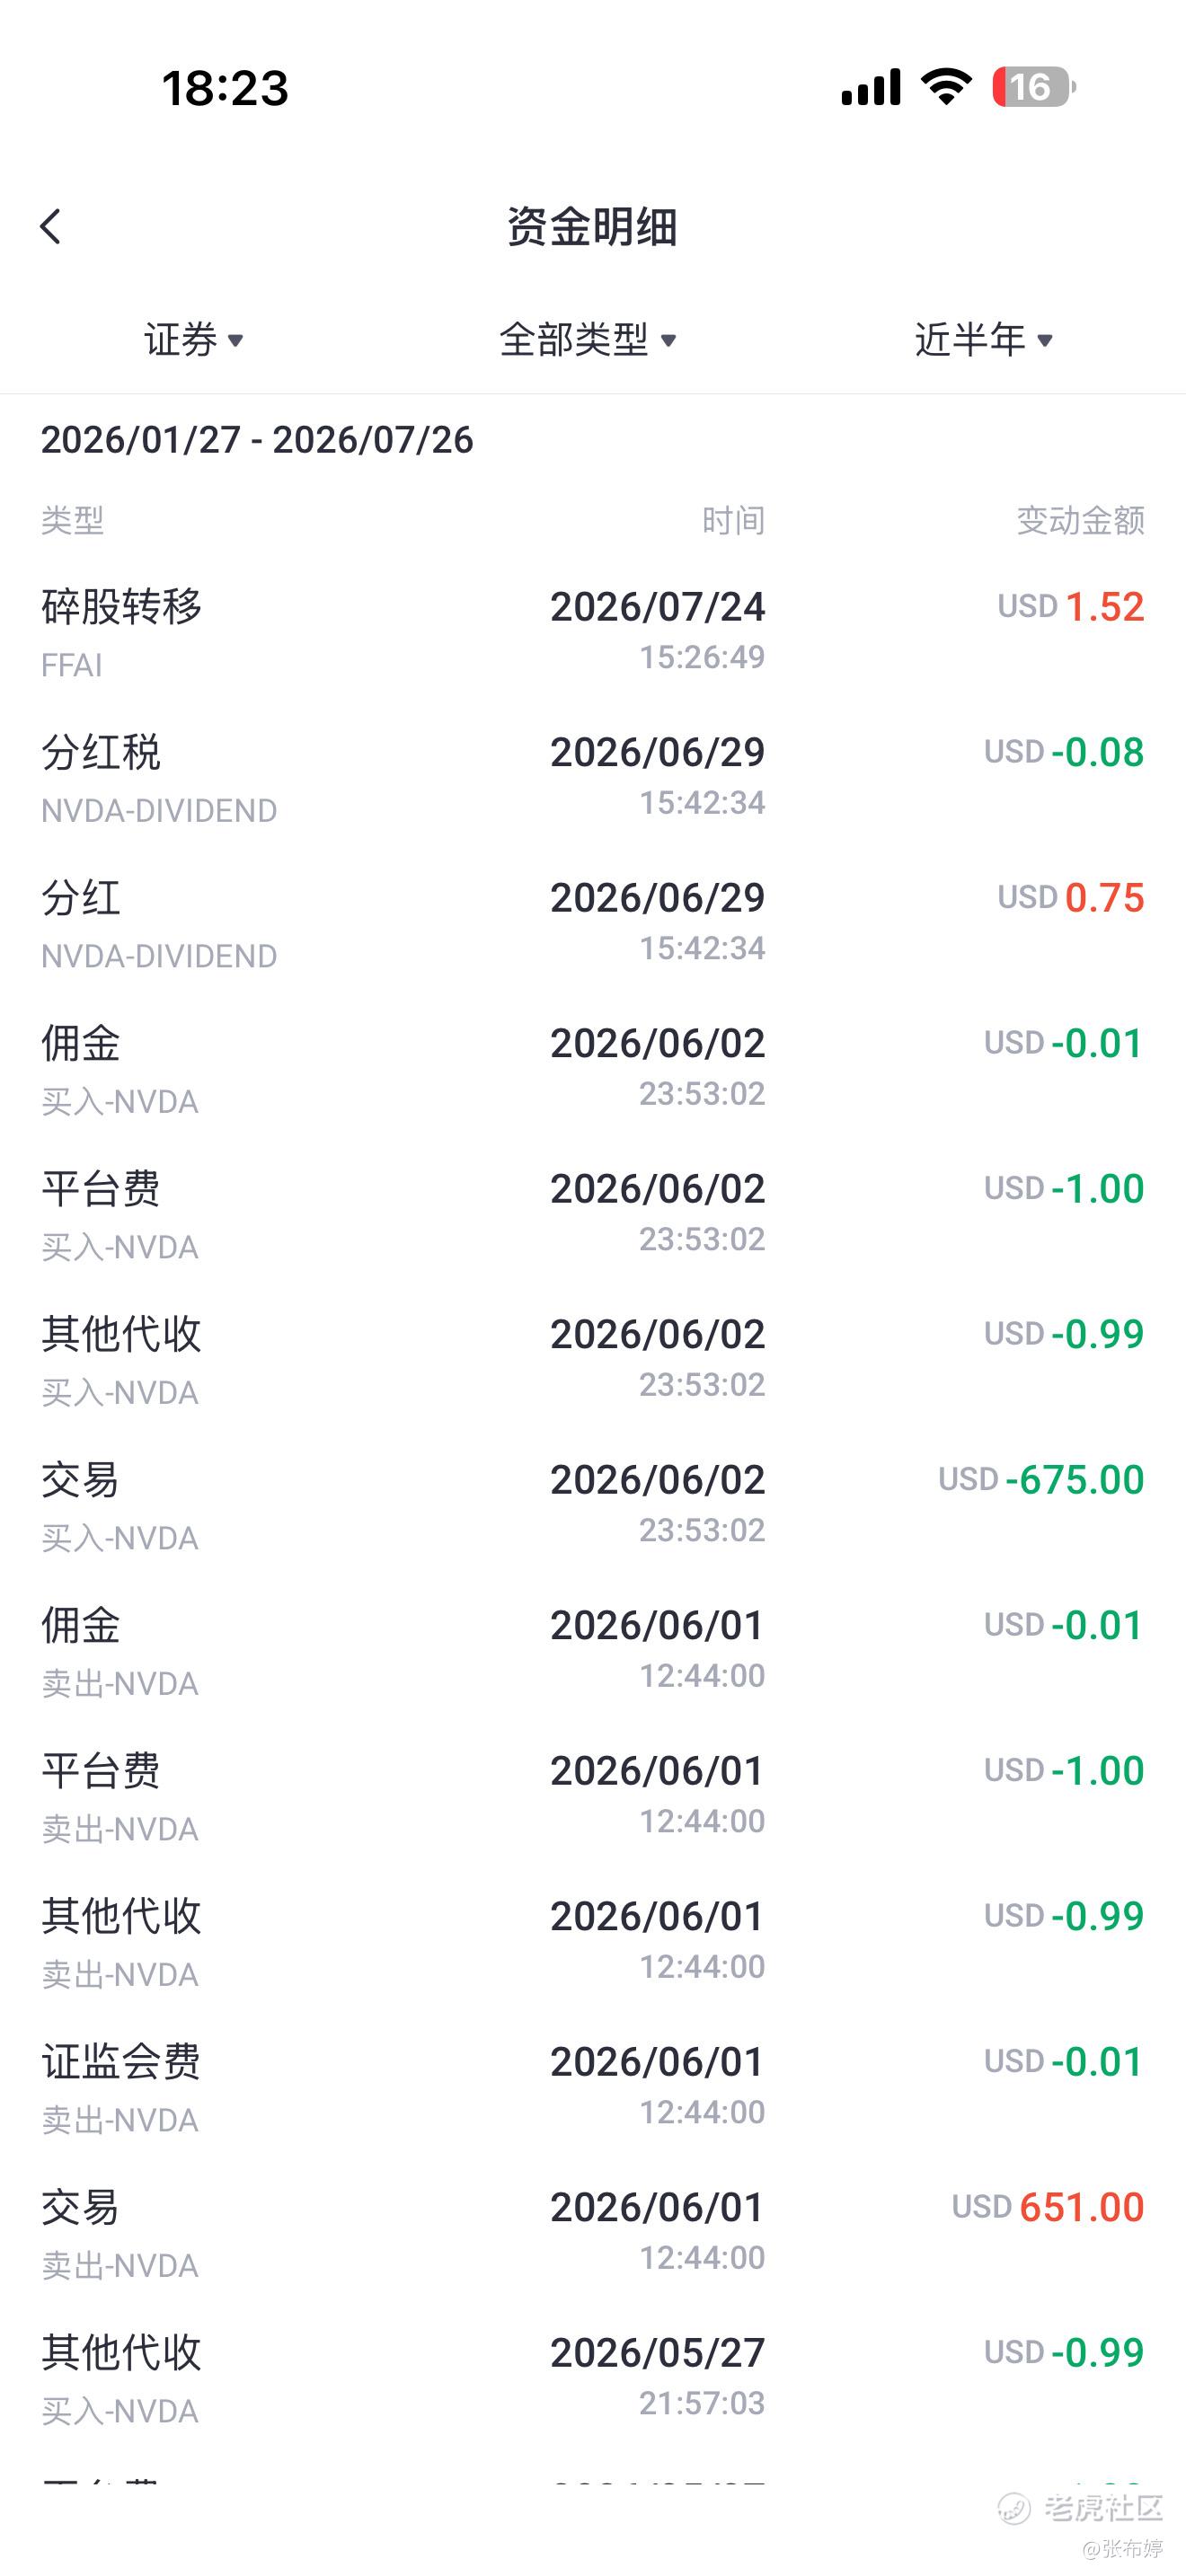Tap the date range 2026/01/27 - 2026/07/26
This screenshot has width=1186, height=2576.
(x=257, y=440)
